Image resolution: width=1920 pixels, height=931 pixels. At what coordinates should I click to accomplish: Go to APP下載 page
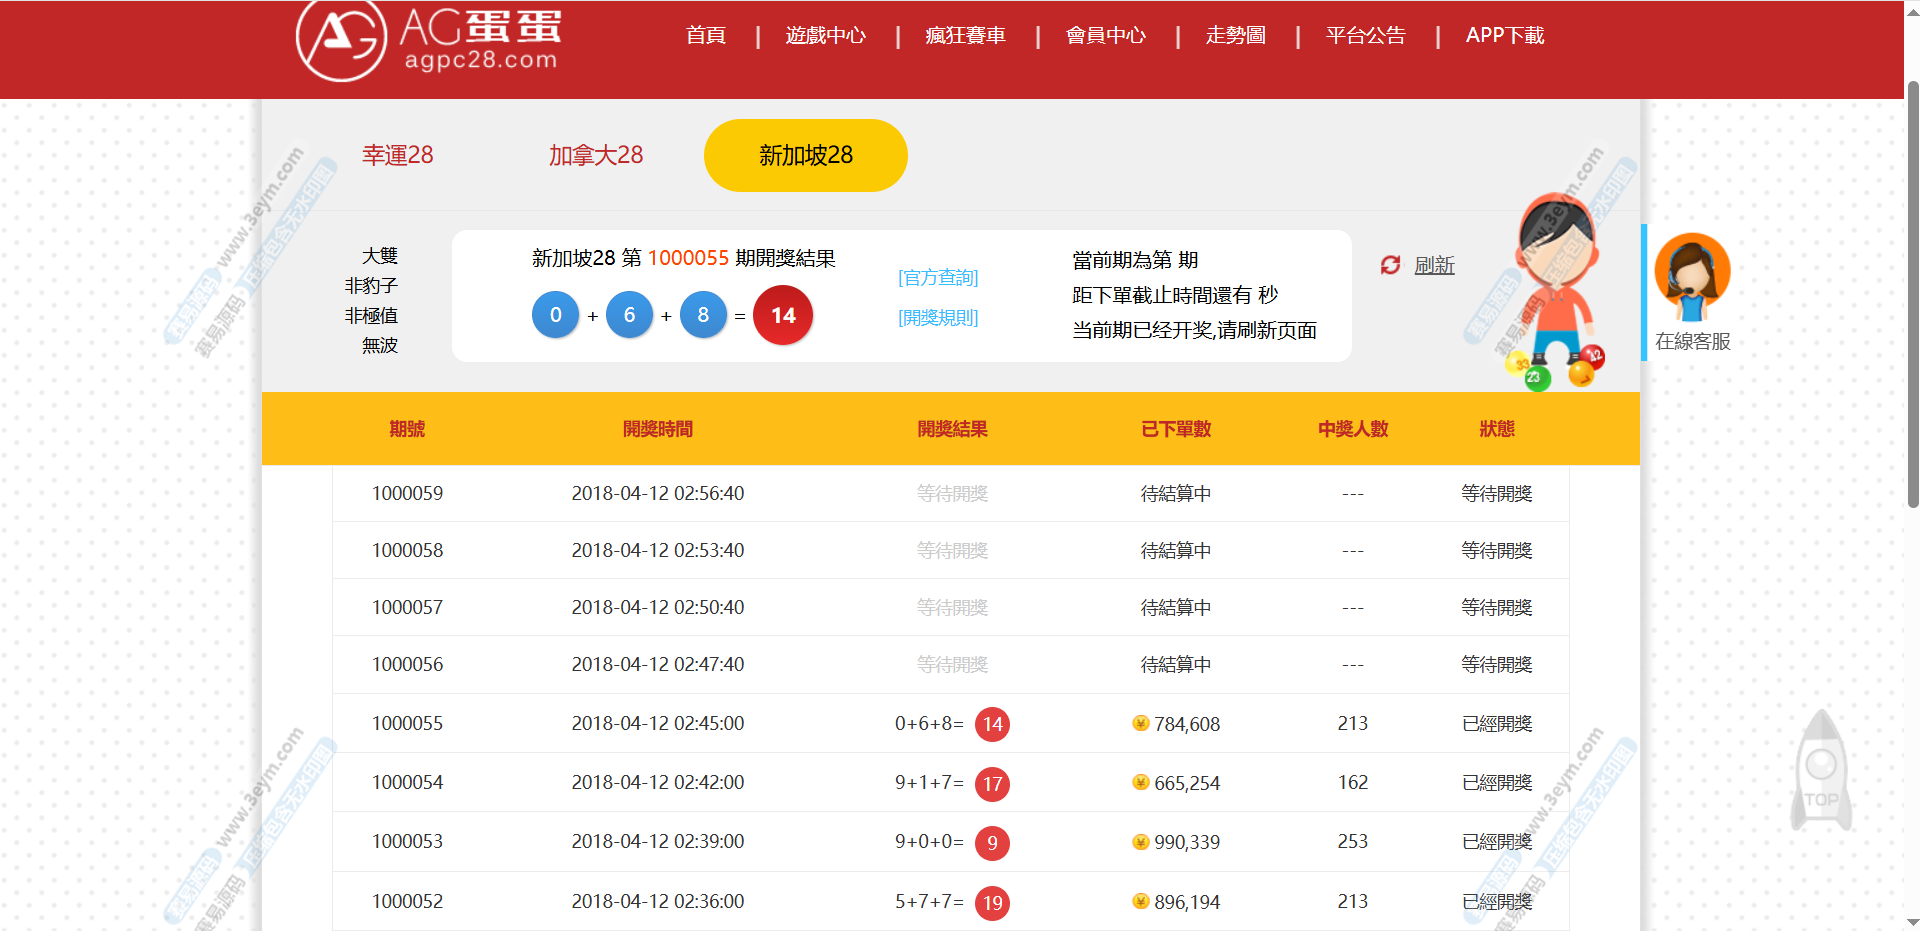[x=1504, y=36]
